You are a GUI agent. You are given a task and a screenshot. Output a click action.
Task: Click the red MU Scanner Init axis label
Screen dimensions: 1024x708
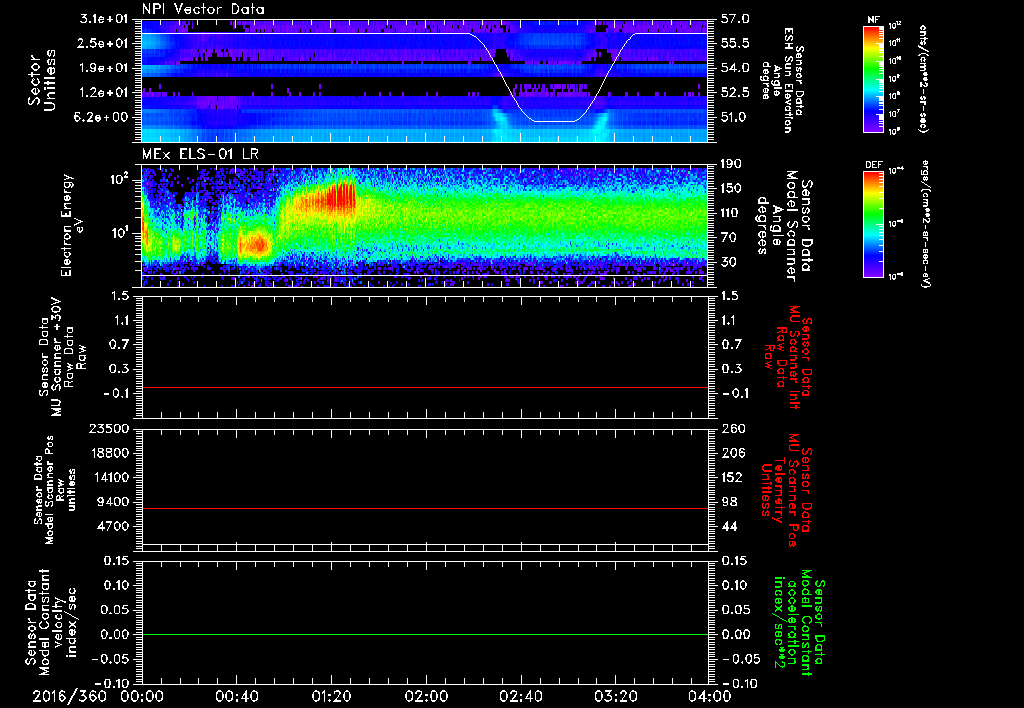coord(788,357)
